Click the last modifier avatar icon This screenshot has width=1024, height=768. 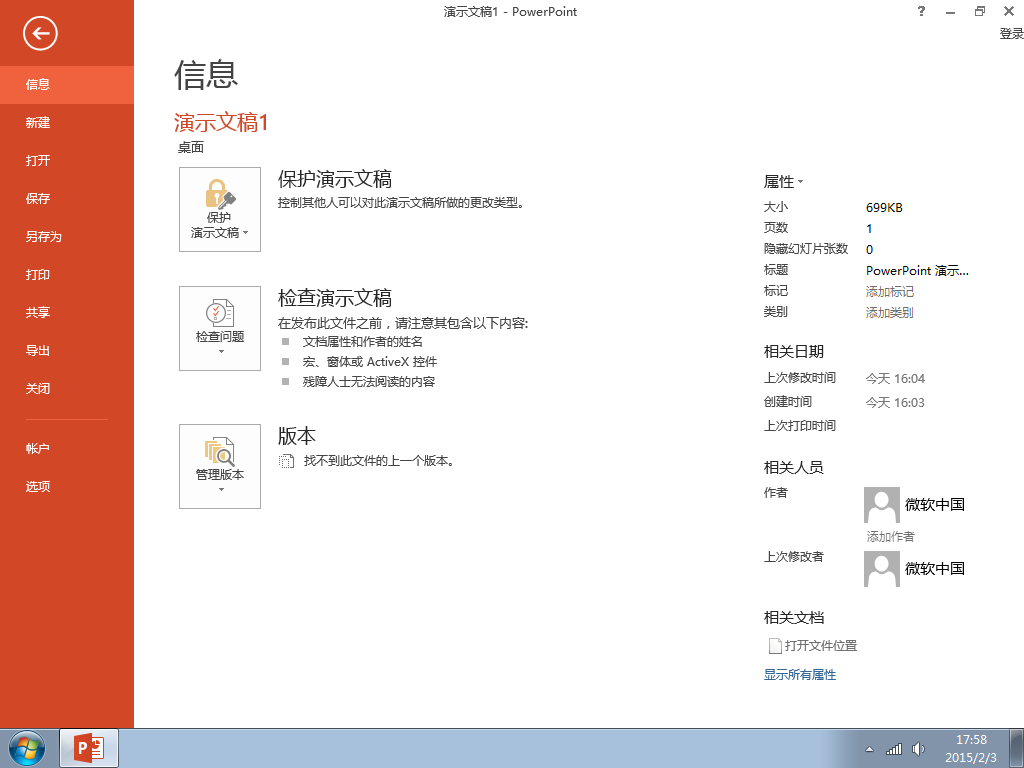coord(882,568)
